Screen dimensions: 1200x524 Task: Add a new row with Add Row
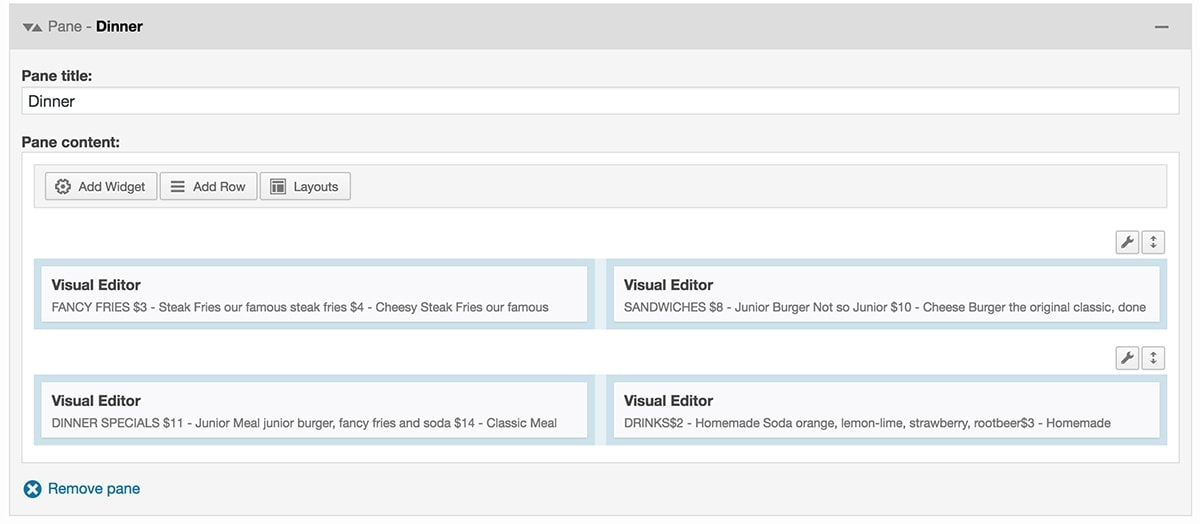208,186
